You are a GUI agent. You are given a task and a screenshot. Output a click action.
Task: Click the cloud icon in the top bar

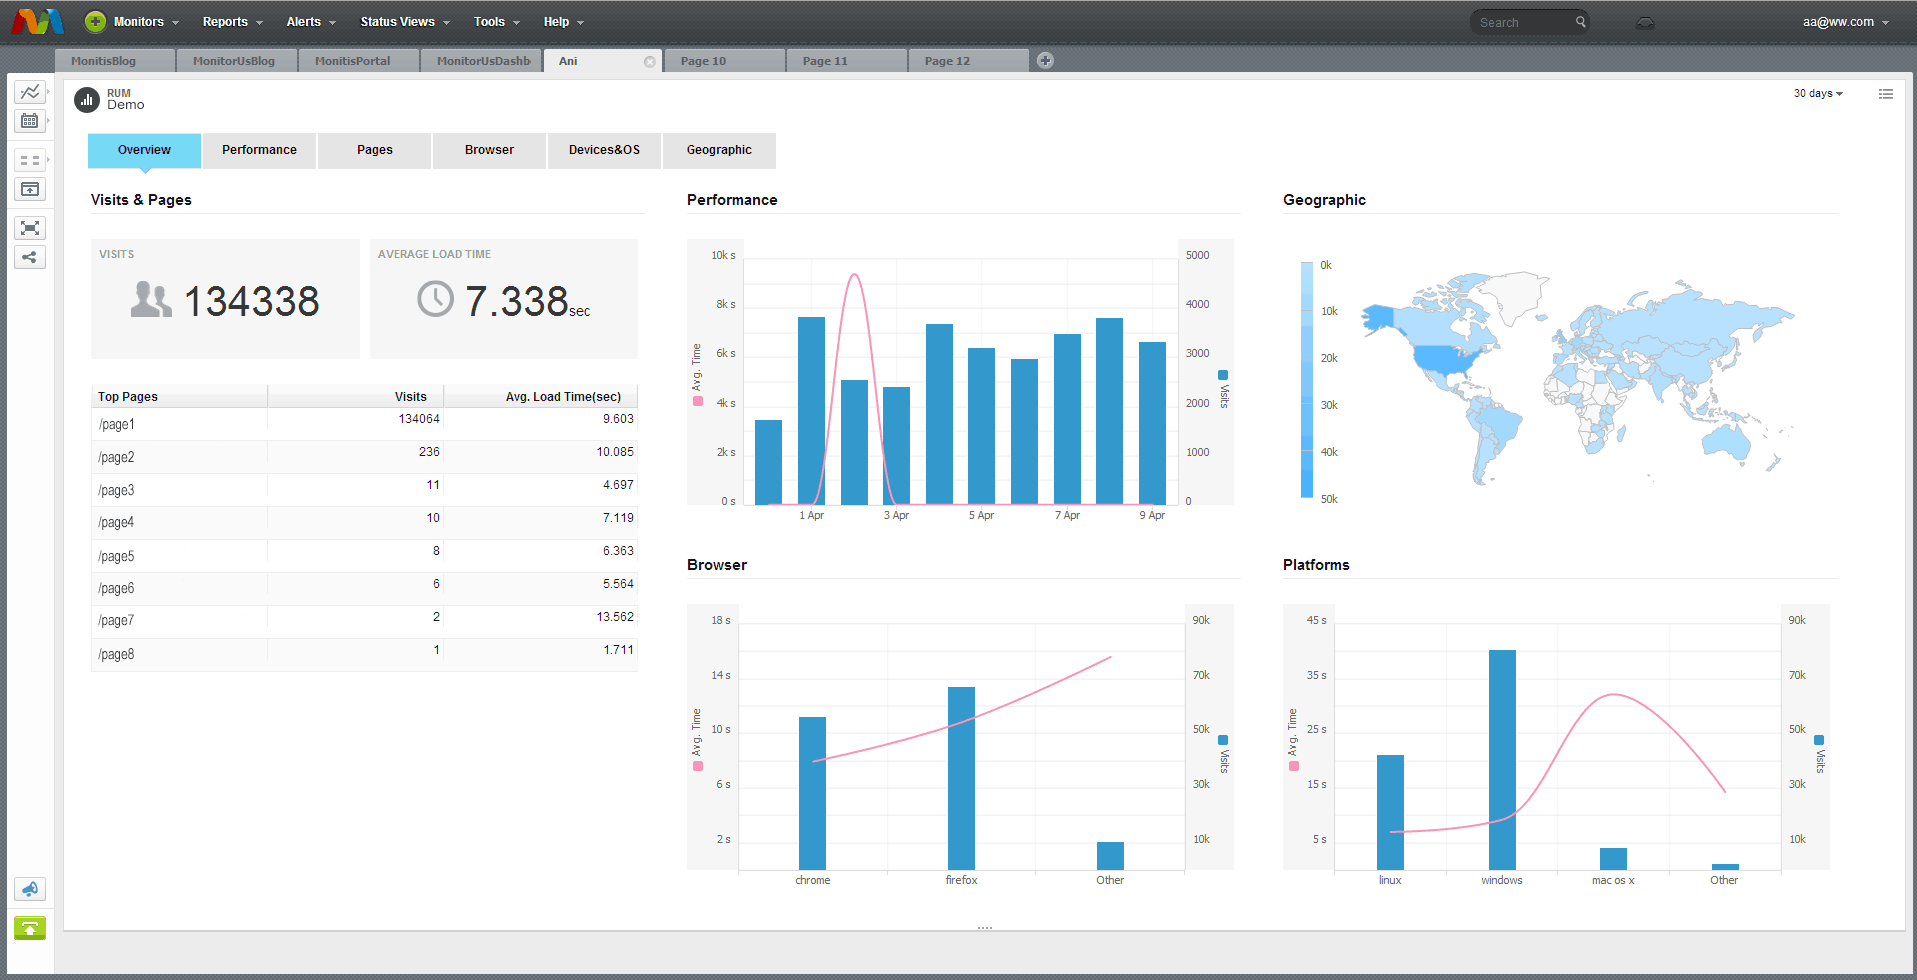click(x=1646, y=21)
